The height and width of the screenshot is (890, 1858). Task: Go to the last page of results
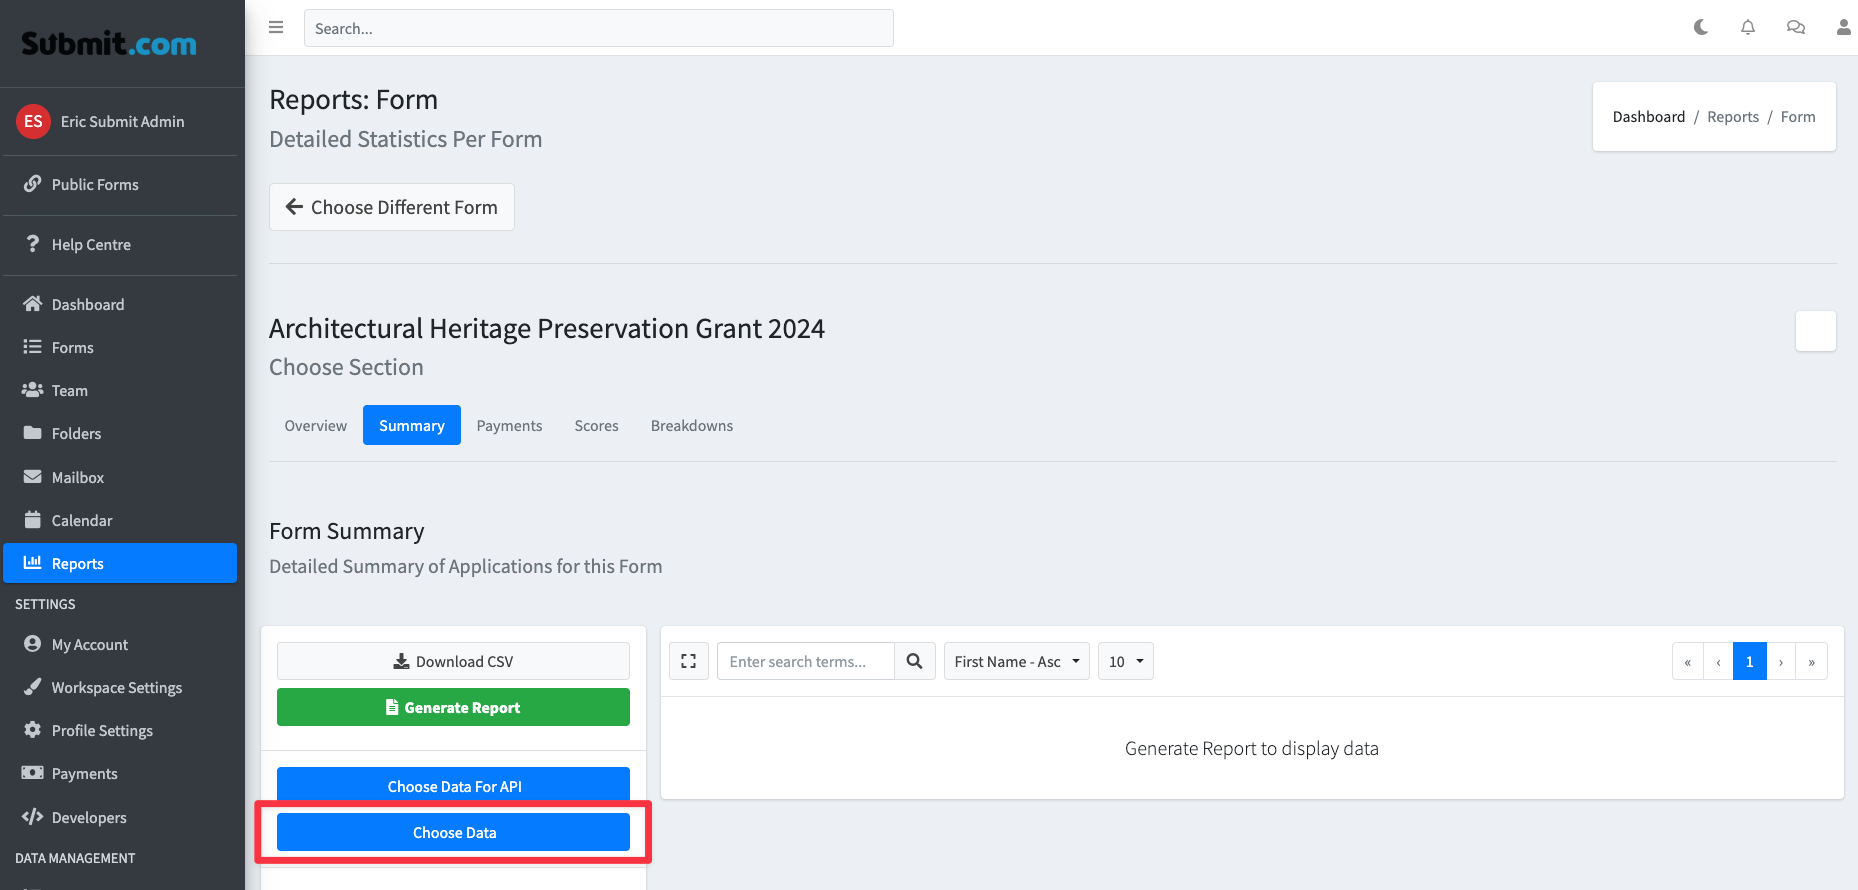tap(1811, 661)
